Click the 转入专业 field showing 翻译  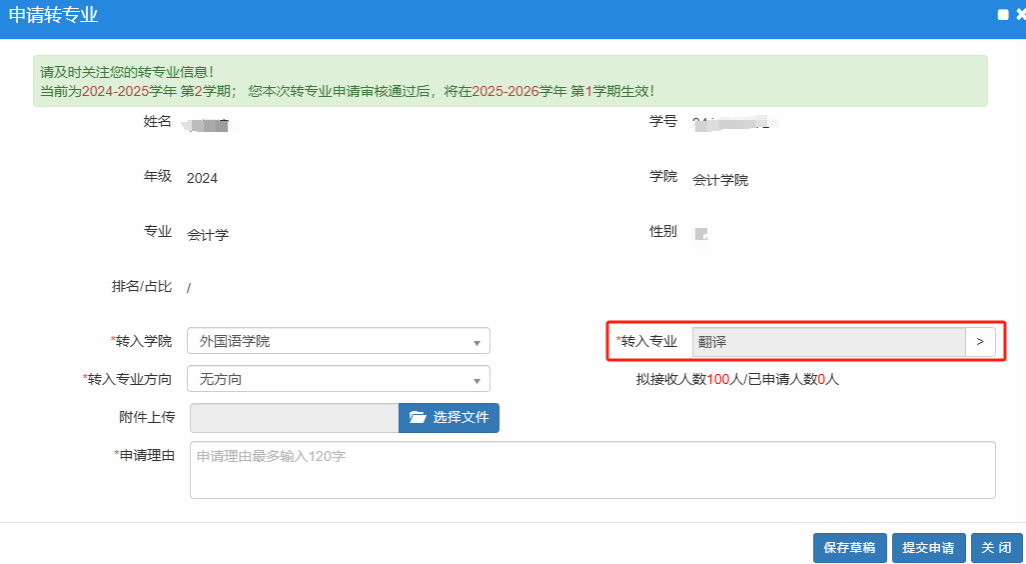[828, 341]
